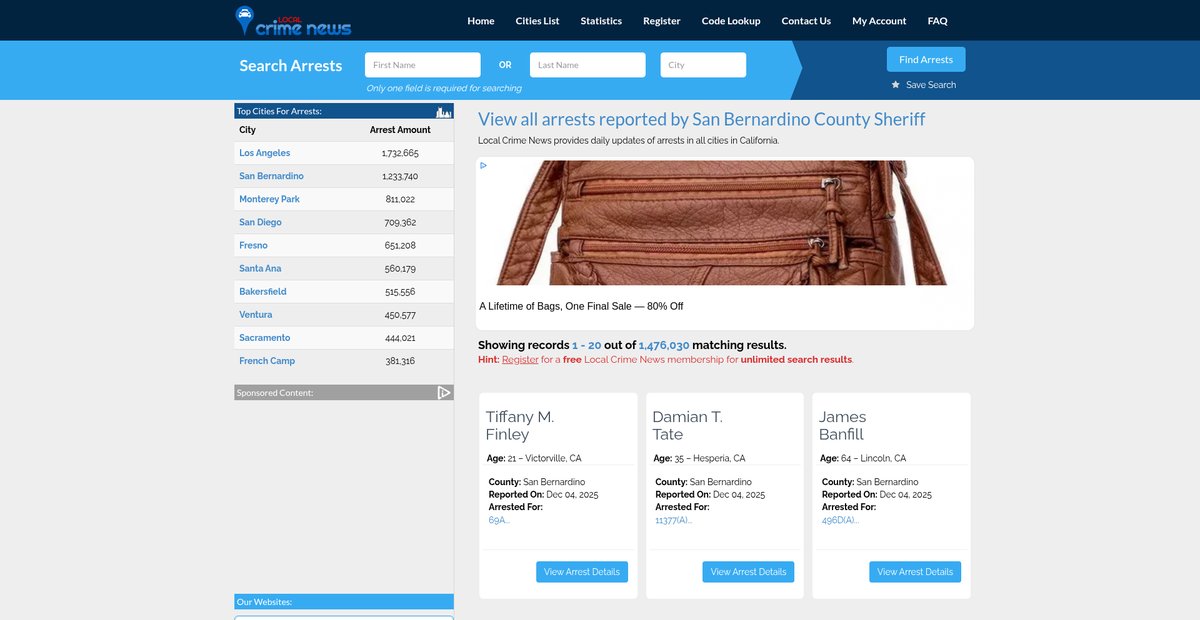Click the Save Search link

pyautogui.click(x=931, y=85)
